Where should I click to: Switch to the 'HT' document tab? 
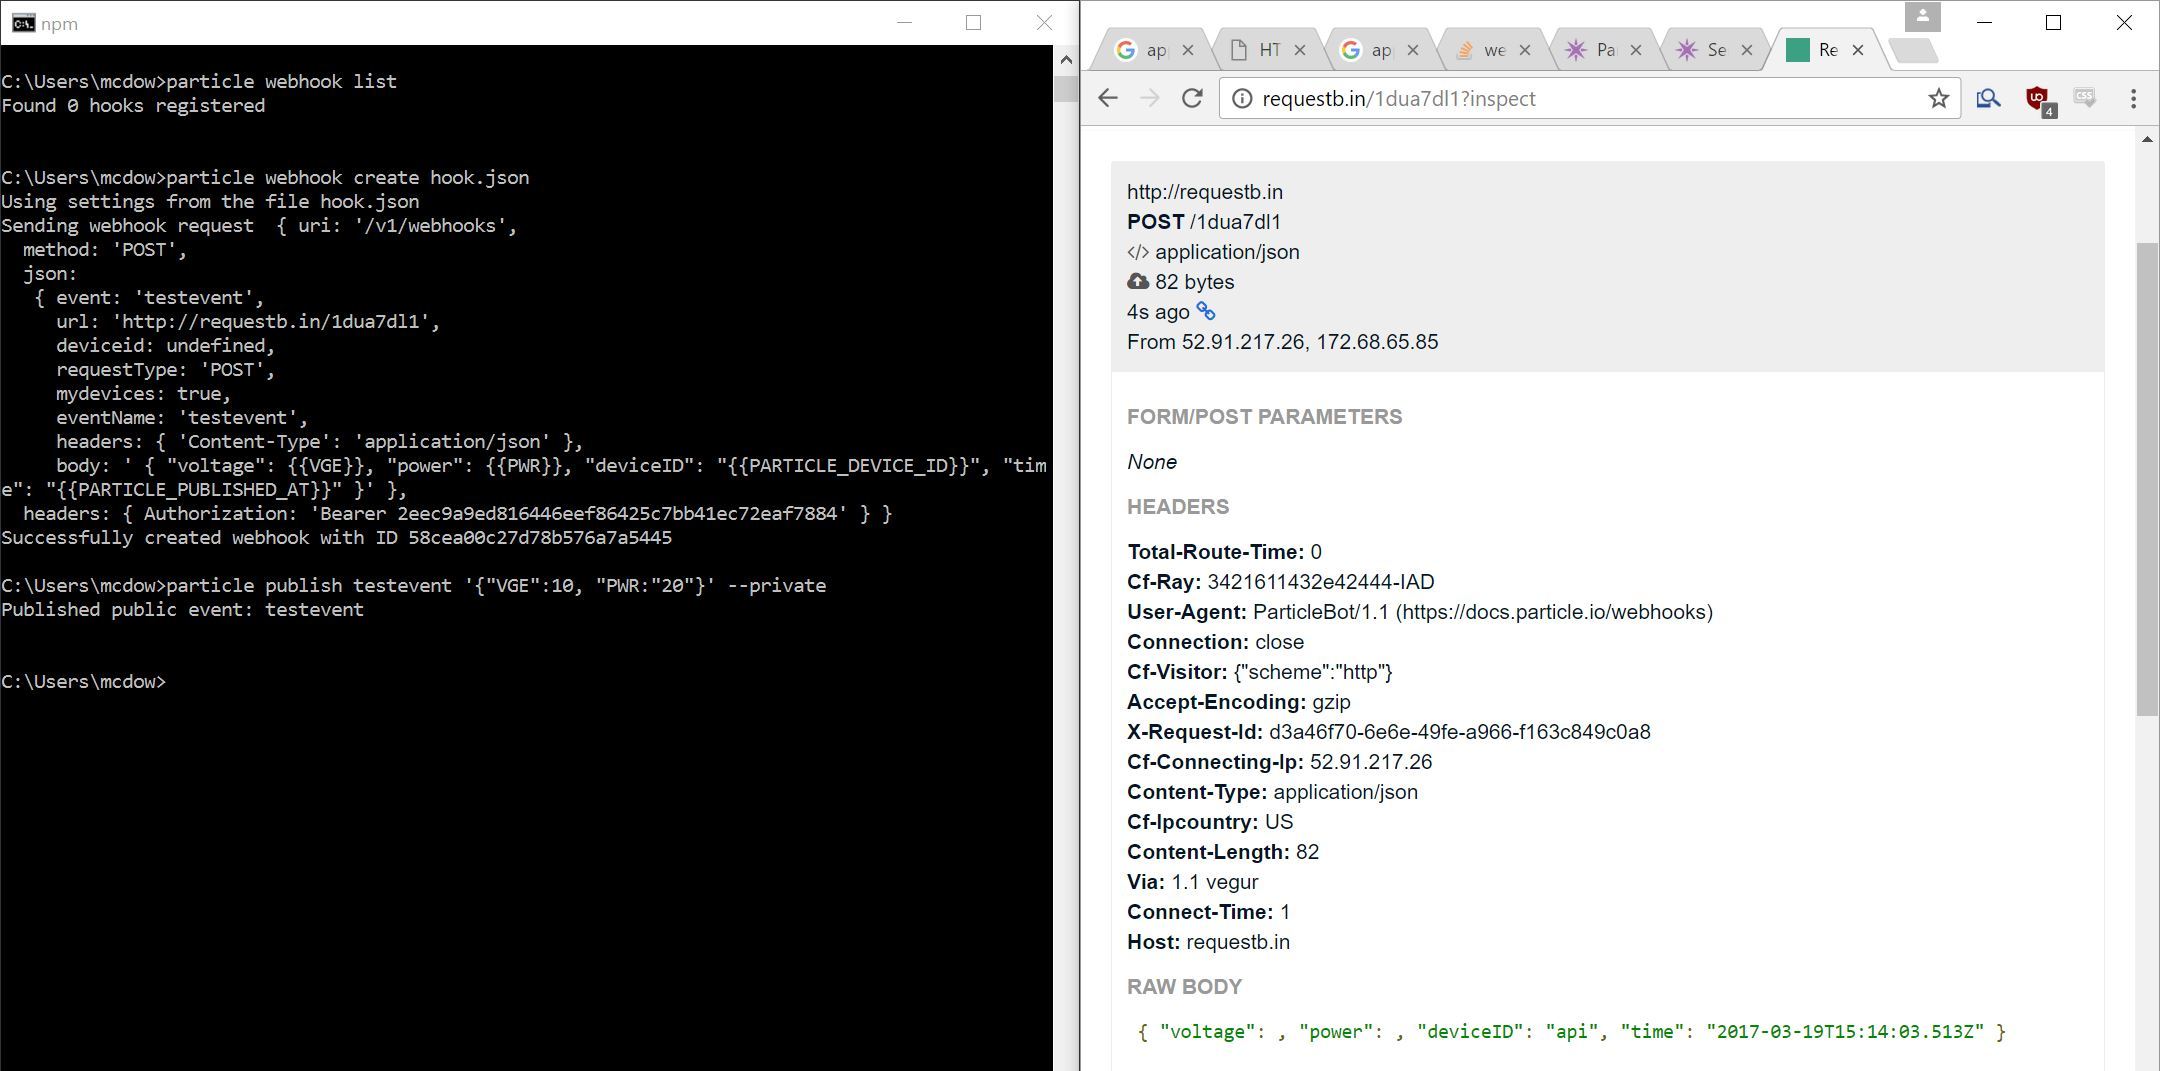click(x=1268, y=49)
